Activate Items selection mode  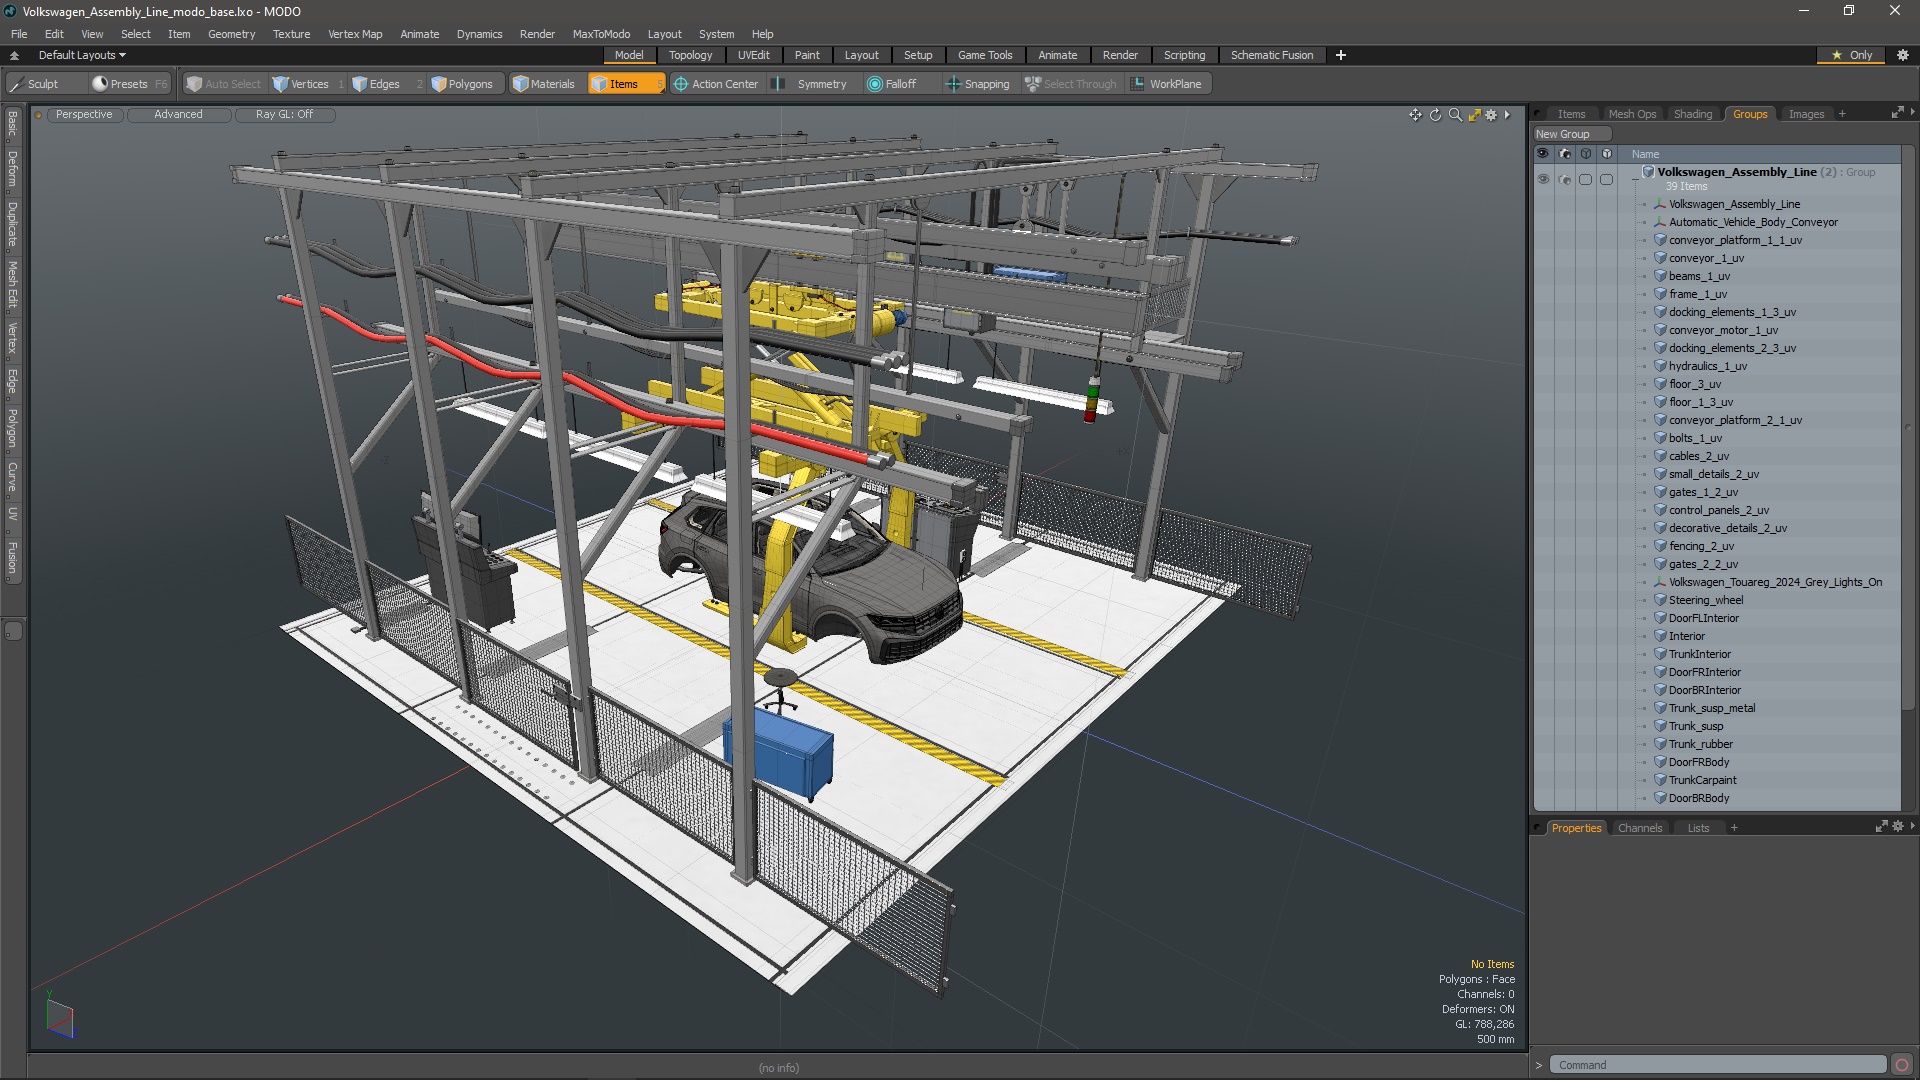(625, 84)
